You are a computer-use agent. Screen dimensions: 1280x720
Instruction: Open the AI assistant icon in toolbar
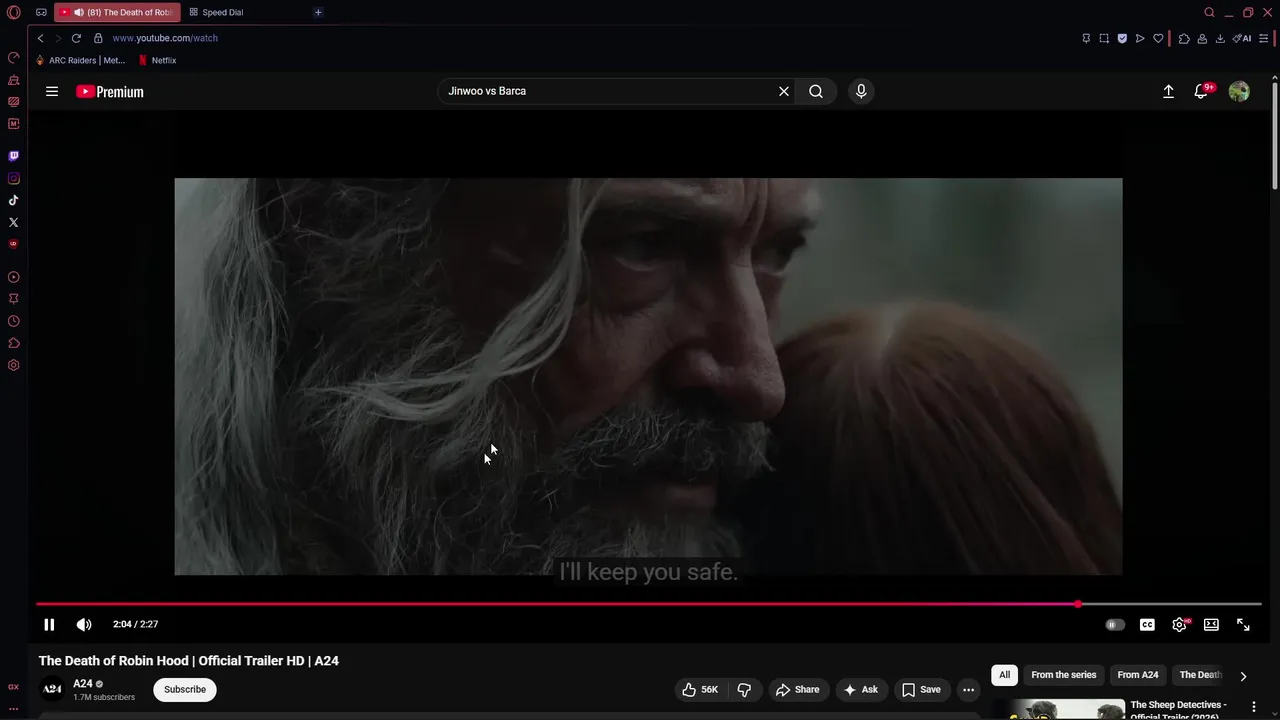click(x=1242, y=38)
